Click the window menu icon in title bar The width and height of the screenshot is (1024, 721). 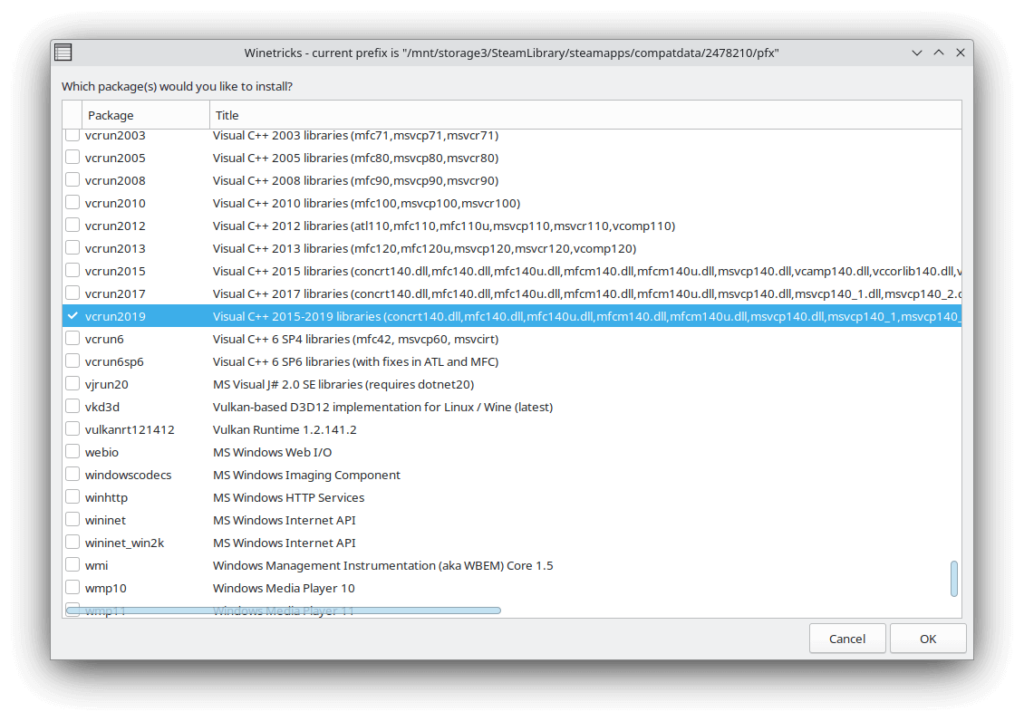tap(63, 52)
